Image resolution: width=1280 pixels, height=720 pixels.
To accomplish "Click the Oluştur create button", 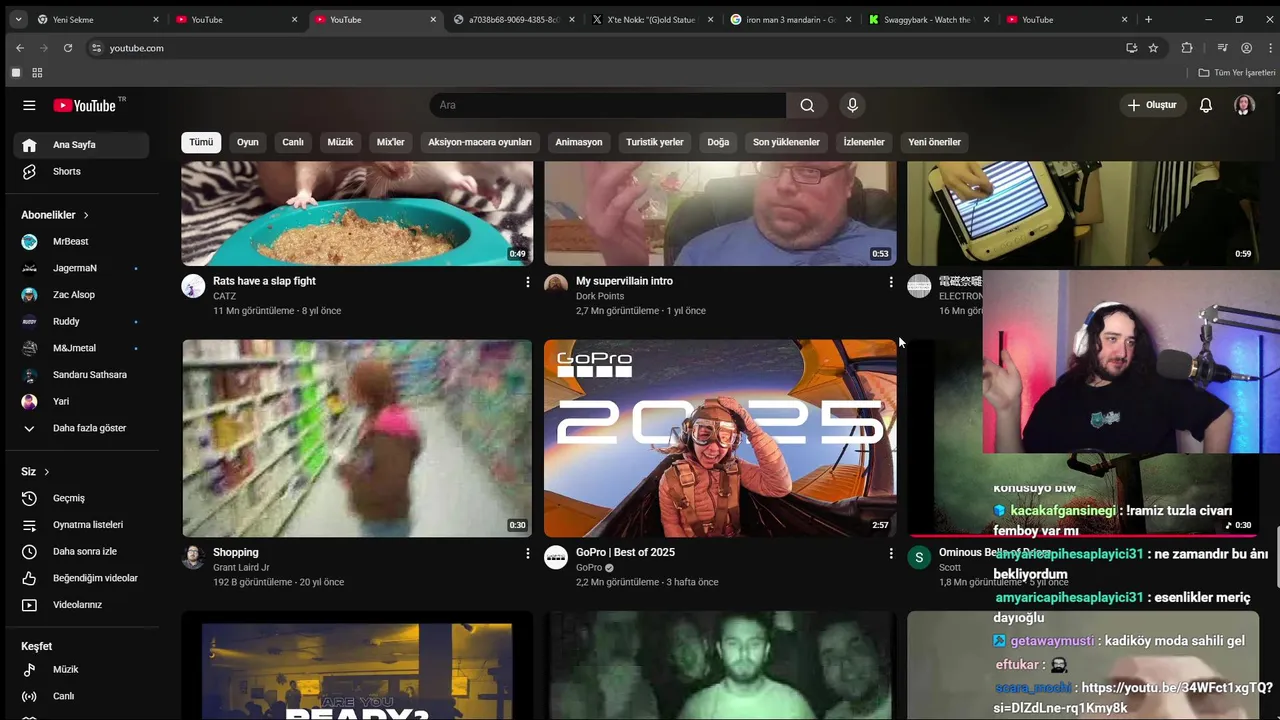I will click(x=1152, y=105).
